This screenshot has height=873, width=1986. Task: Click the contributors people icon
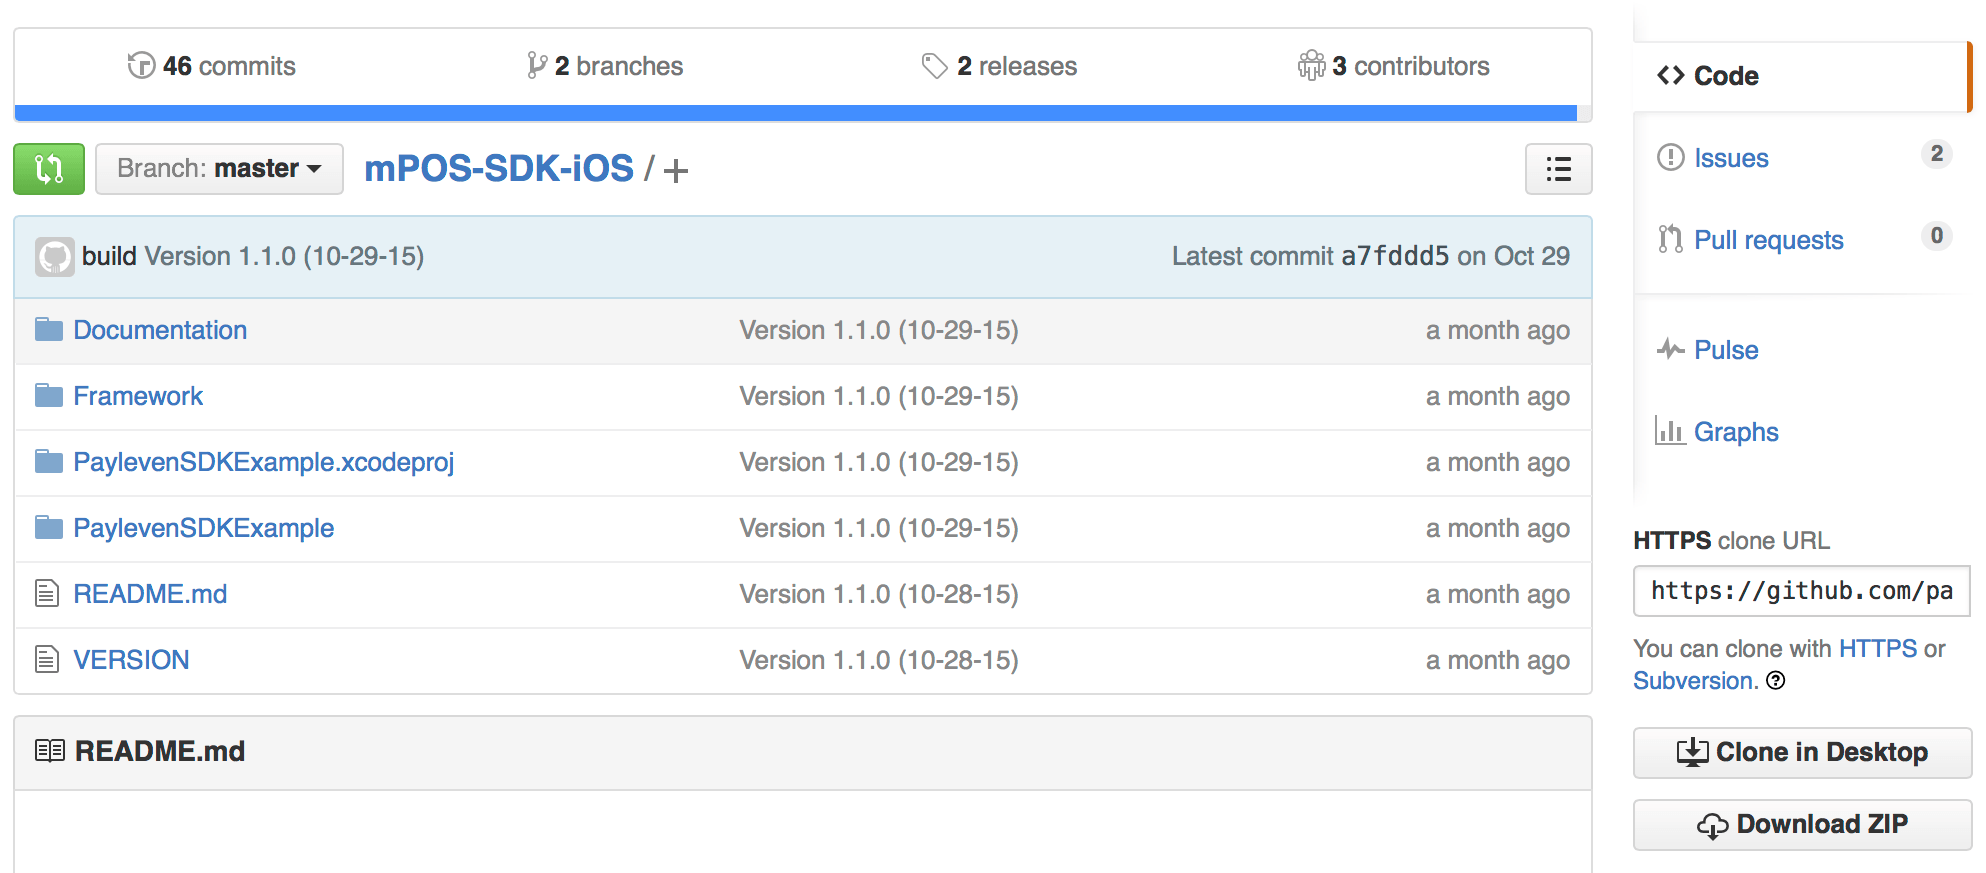(1311, 66)
